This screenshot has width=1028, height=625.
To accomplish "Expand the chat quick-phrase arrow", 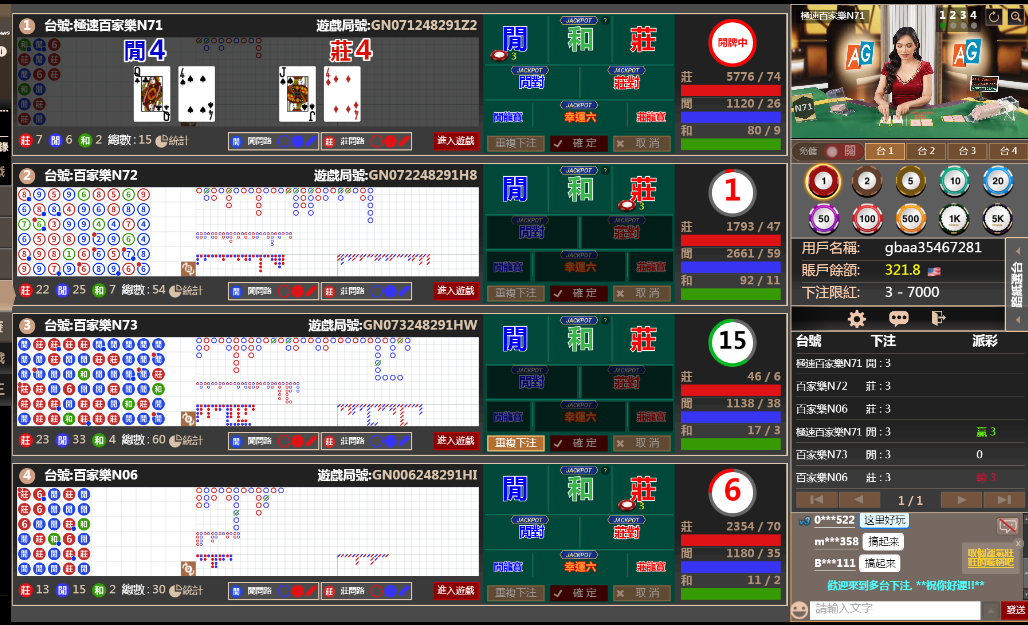I will coord(990,609).
